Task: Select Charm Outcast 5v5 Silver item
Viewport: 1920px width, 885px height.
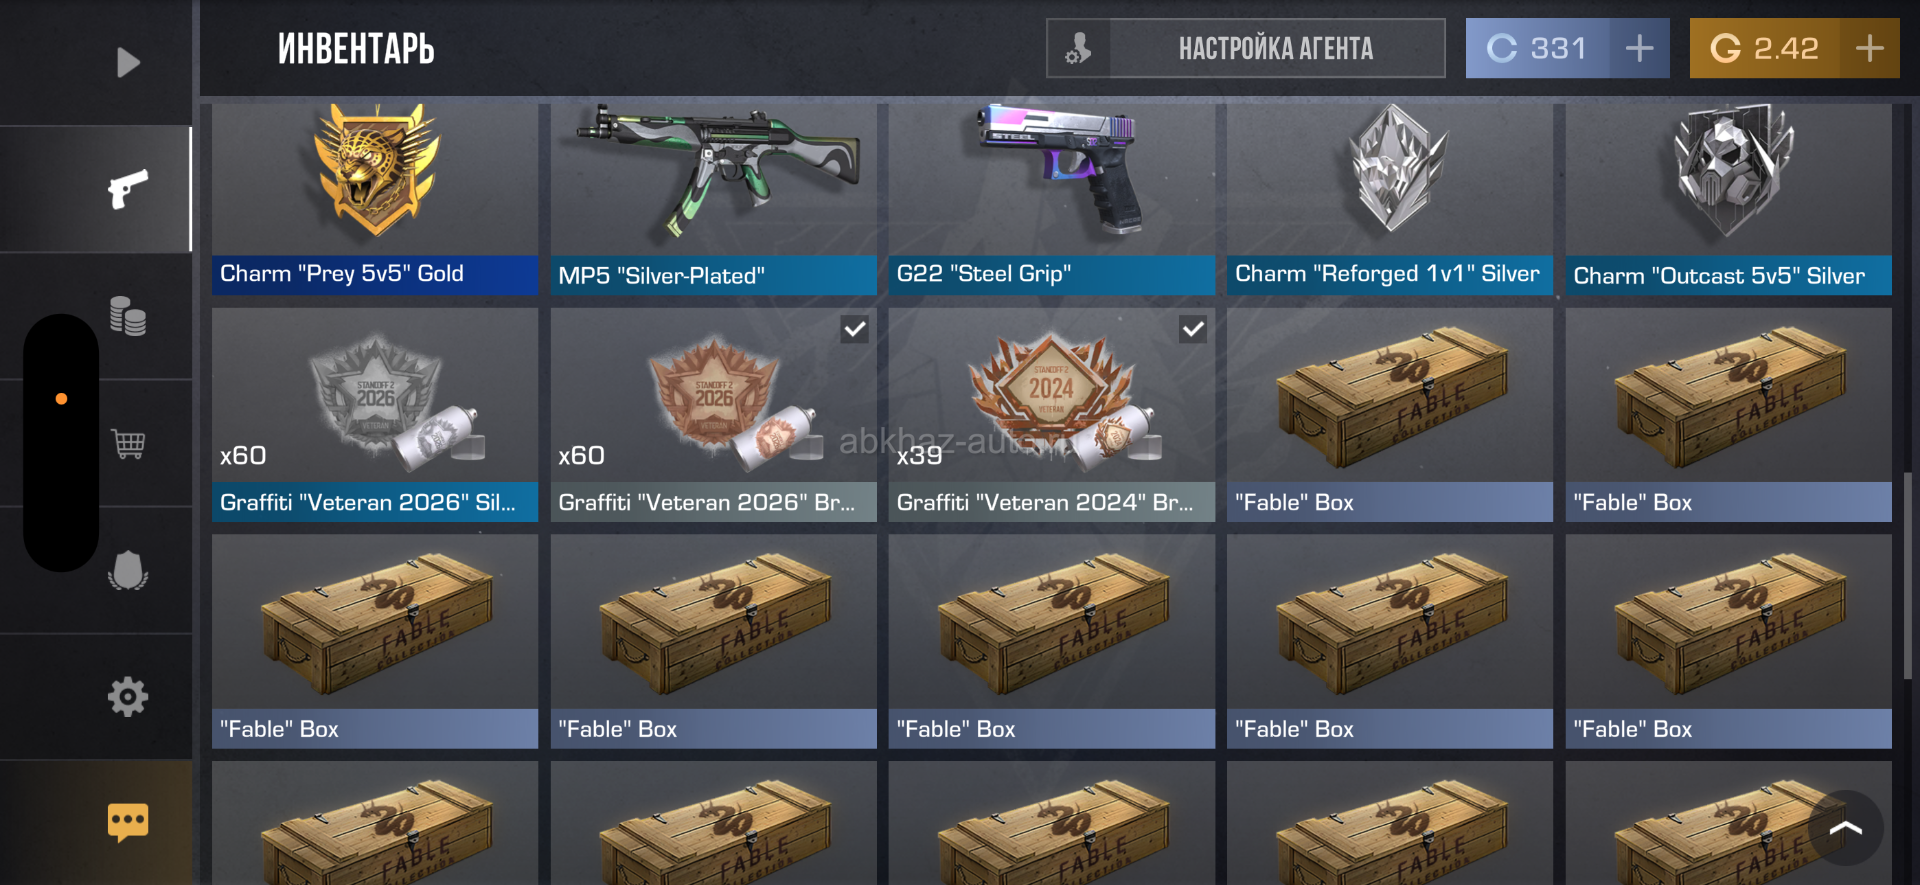Action: point(1728,199)
